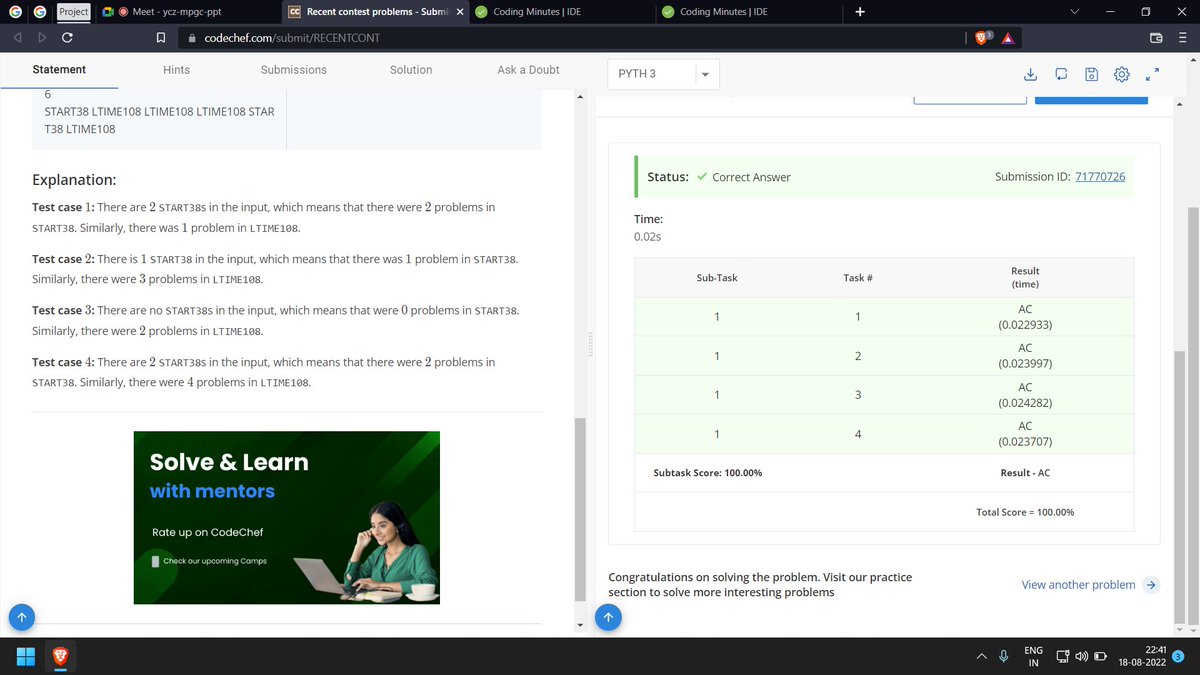Click the panel divider drag handle
The height and width of the screenshot is (675, 1200).
tap(591, 345)
